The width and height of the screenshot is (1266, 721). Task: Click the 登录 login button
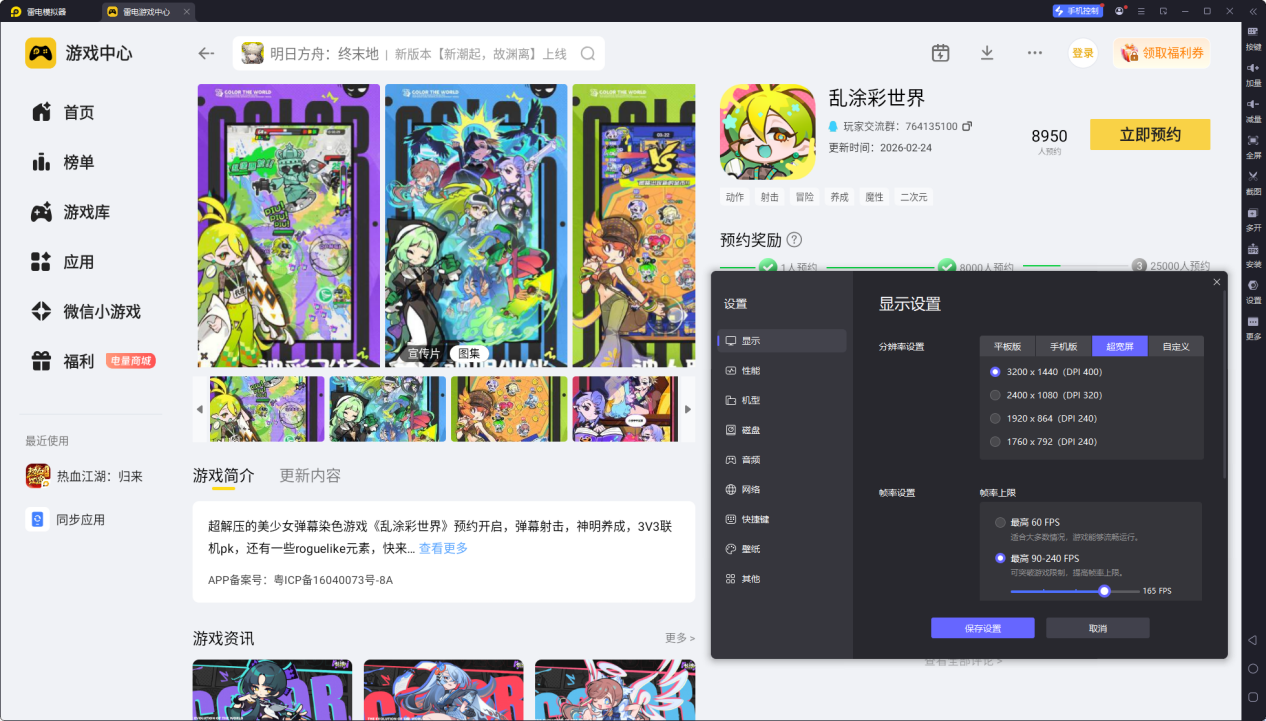[1083, 53]
